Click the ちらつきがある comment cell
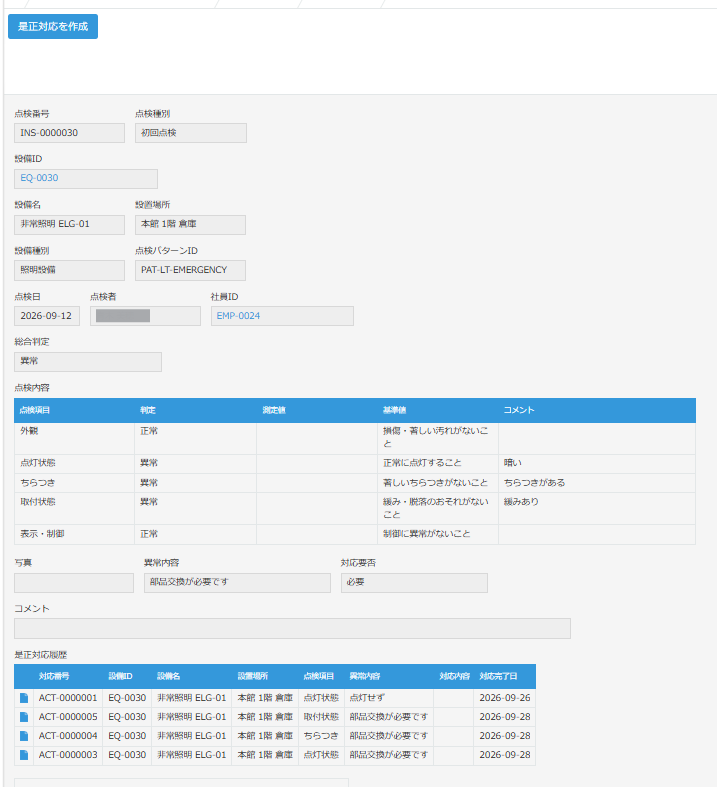Viewport: 717px width, 787px height. (x=597, y=483)
